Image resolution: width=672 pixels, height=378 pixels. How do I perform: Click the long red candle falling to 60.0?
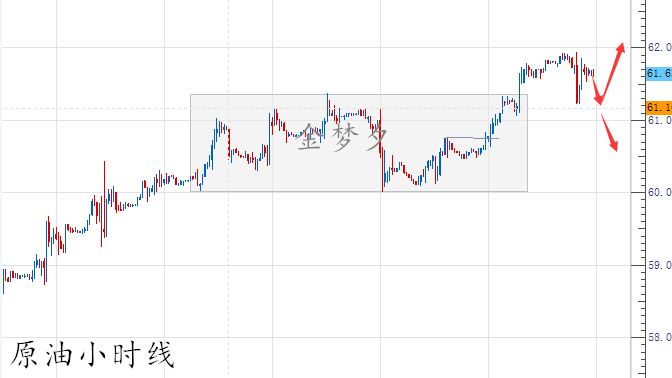381,150
